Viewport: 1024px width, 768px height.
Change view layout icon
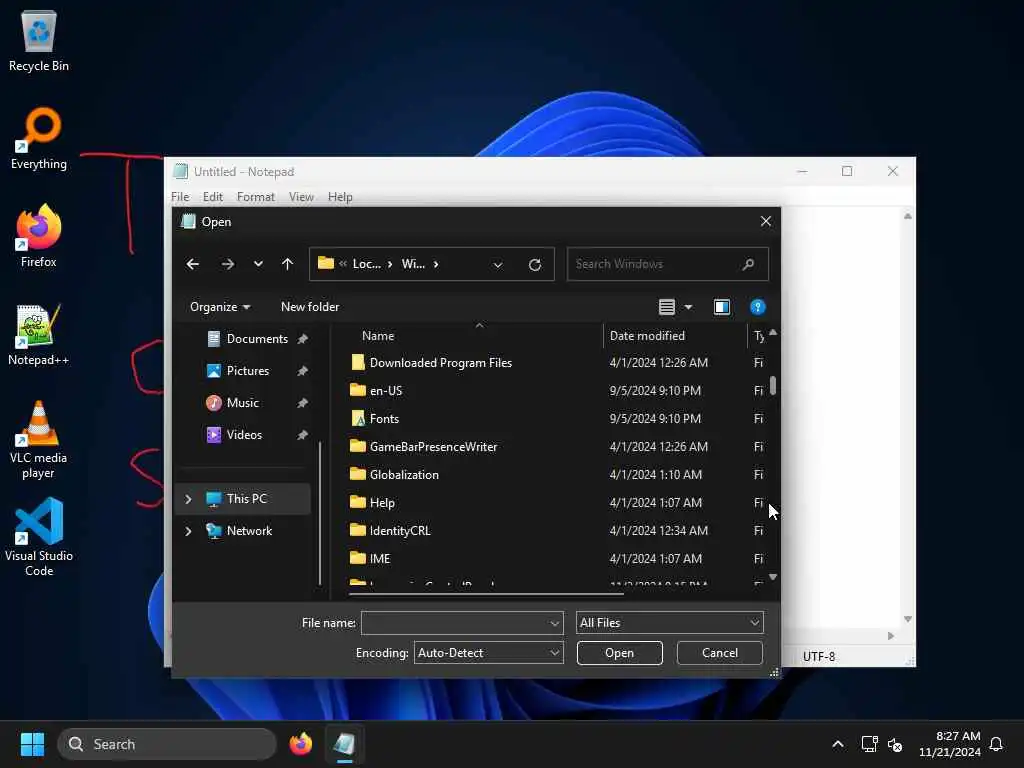[666, 307]
